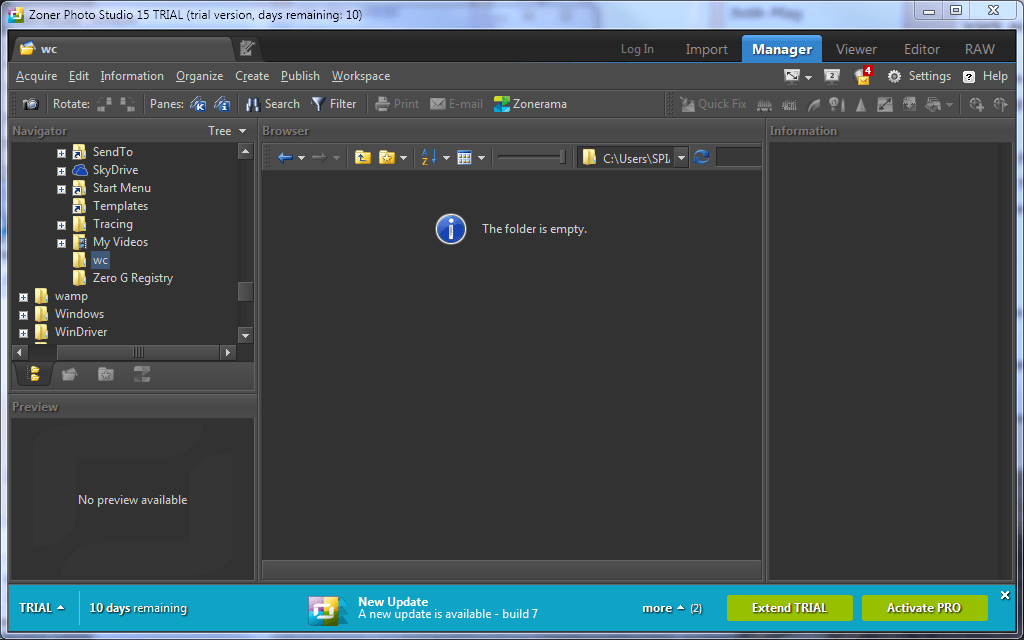Switch Navigator to Favorites star tab
1024x640 pixels.
(x=106, y=374)
